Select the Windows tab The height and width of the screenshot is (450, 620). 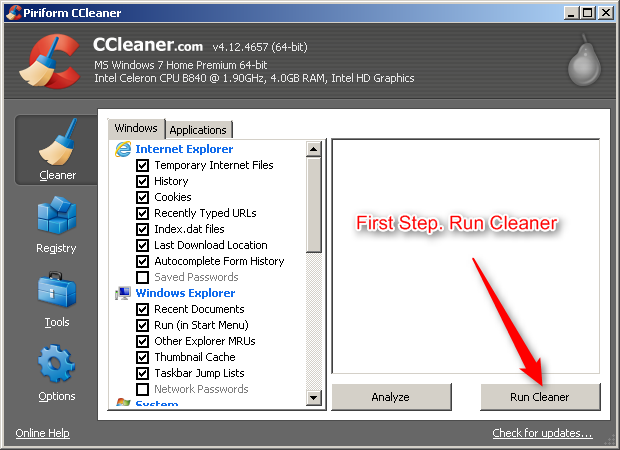(136, 129)
